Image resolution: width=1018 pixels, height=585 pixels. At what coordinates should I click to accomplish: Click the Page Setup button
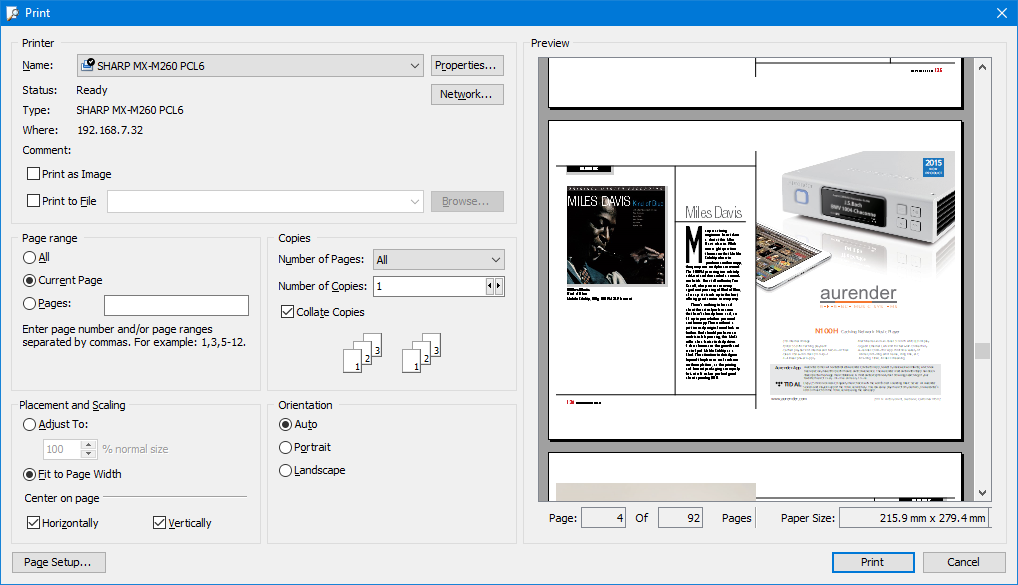(58, 562)
